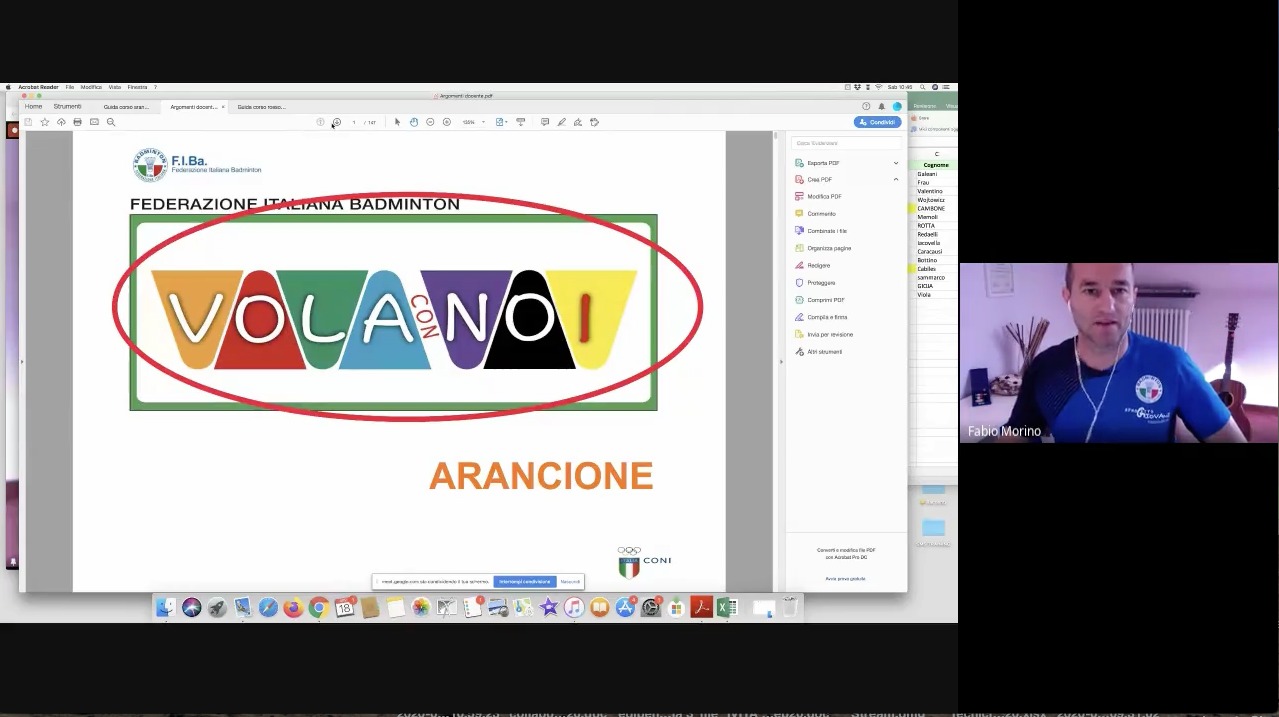Open the zoom level dropdown
The width and height of the screenshot is (1279, 717).
483,122
